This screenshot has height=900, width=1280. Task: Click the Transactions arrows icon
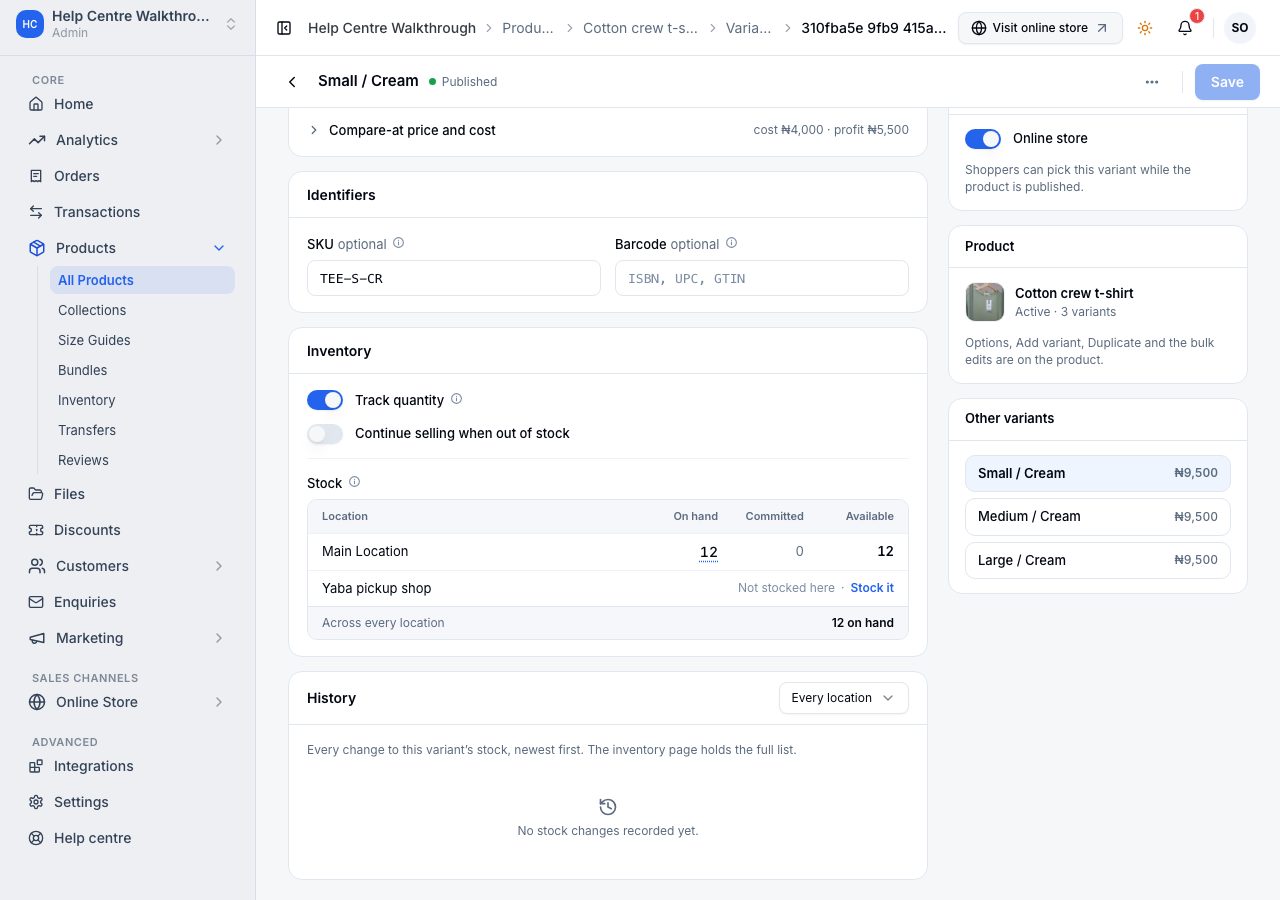coord(36,212)
